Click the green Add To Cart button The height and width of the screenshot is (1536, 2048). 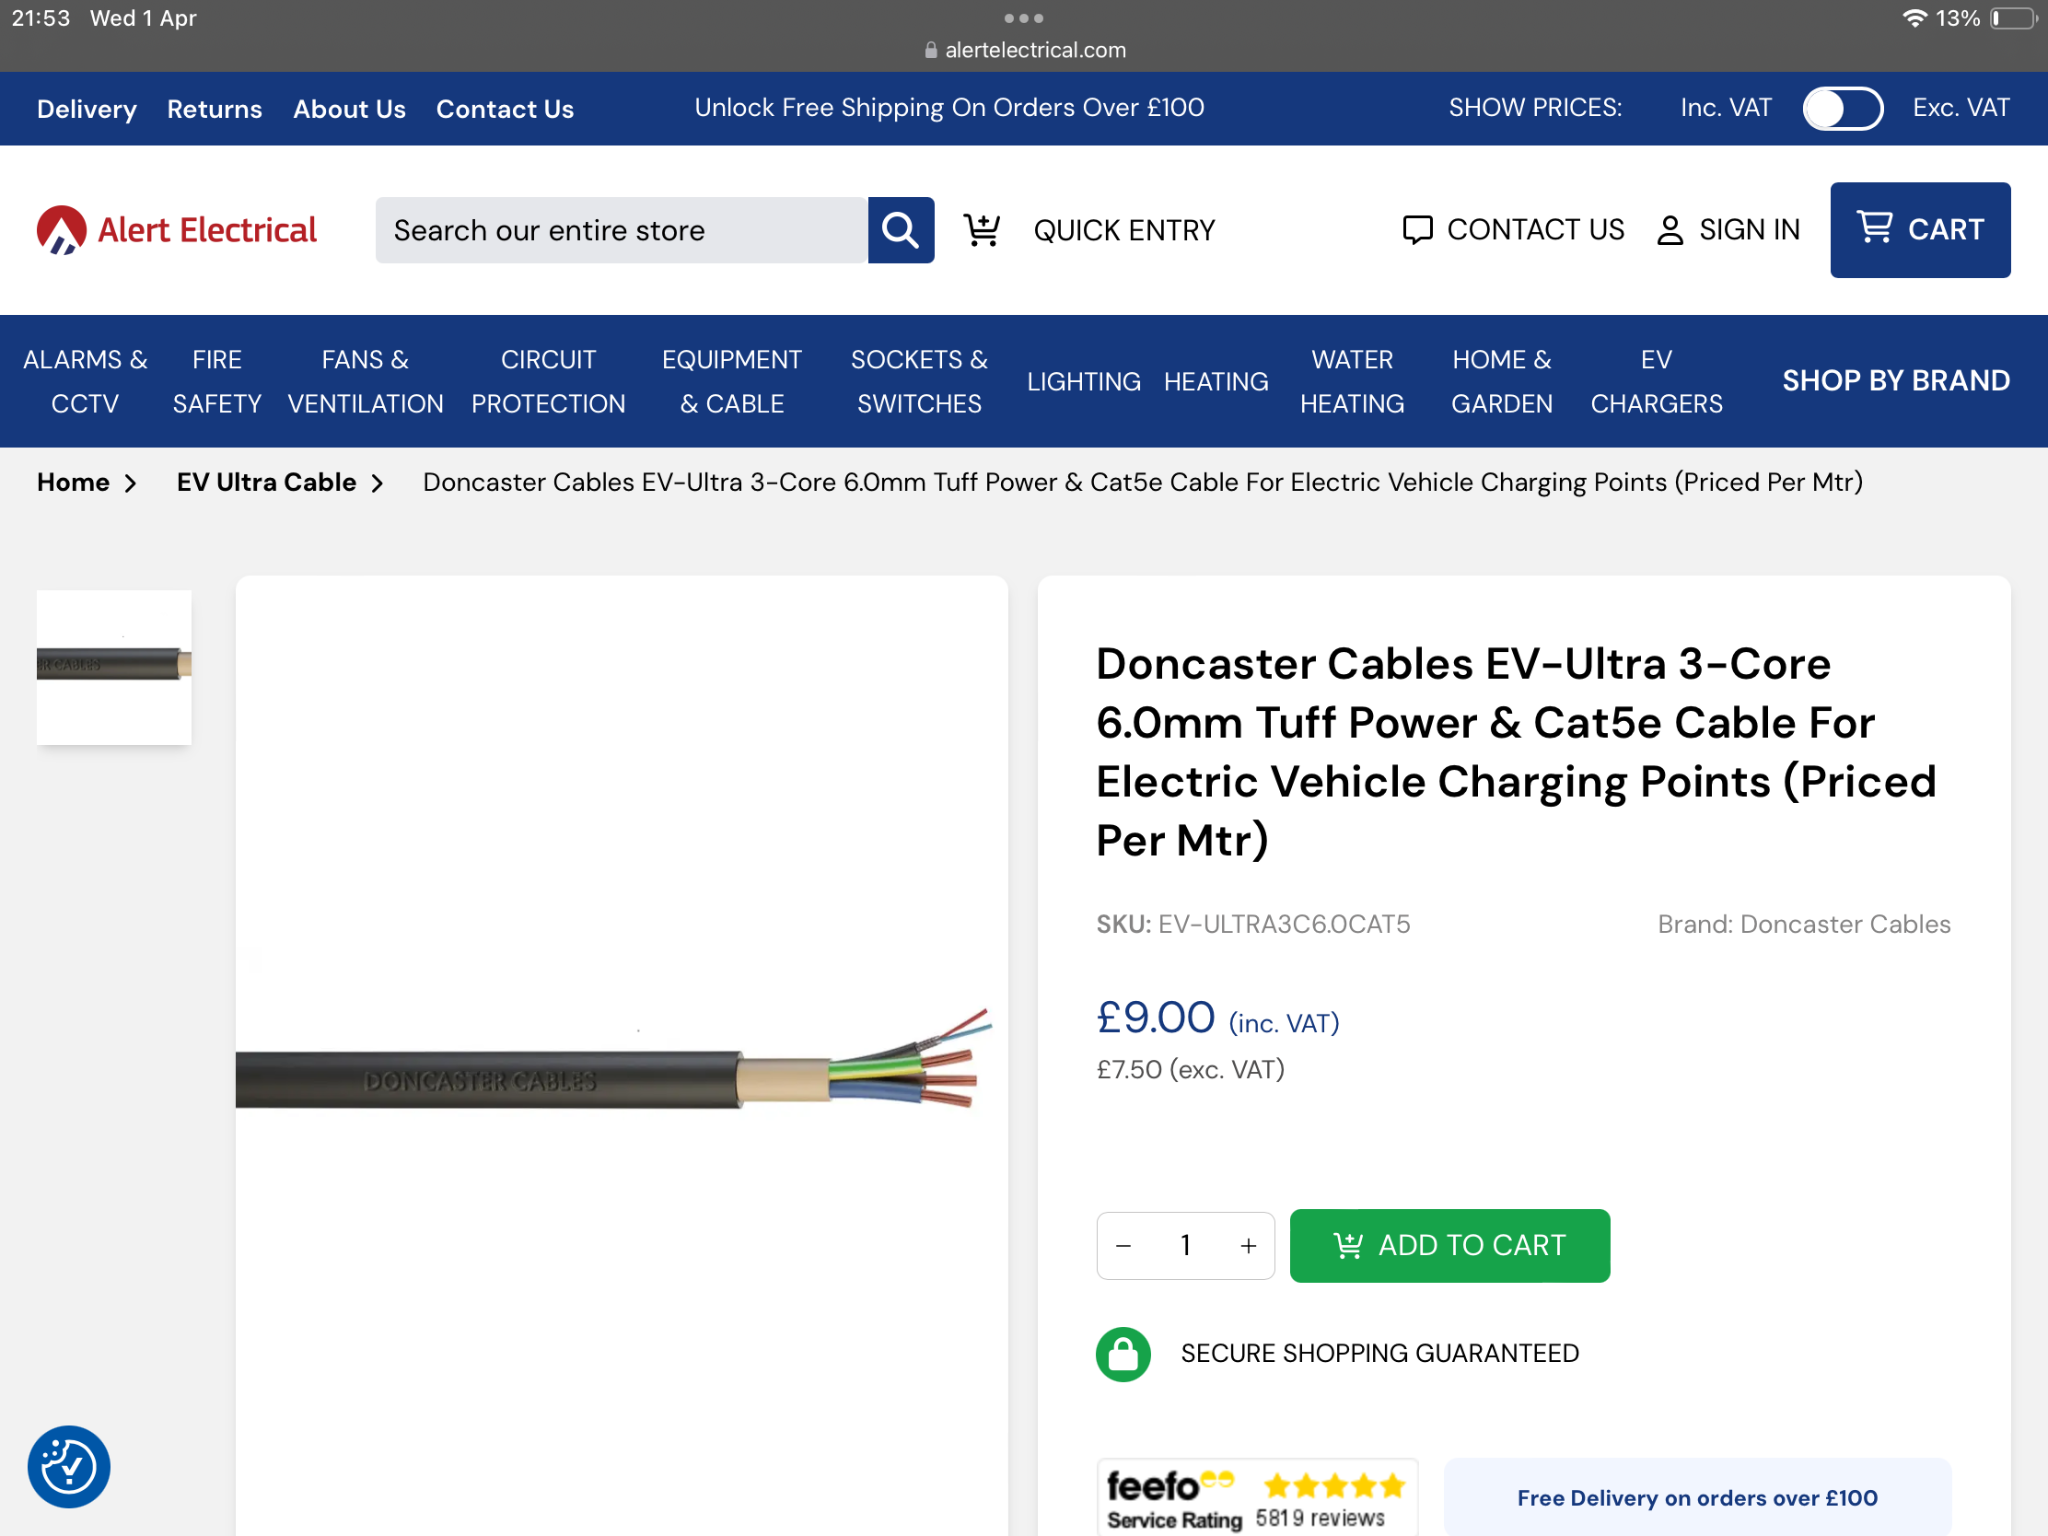(x=1450, y=1246)
